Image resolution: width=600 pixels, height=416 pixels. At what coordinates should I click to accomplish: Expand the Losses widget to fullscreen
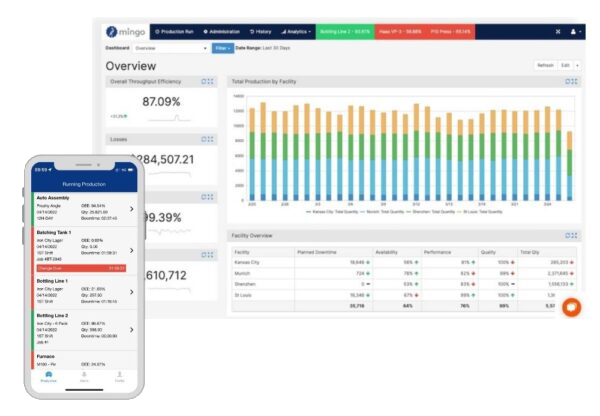pos(210,139)
